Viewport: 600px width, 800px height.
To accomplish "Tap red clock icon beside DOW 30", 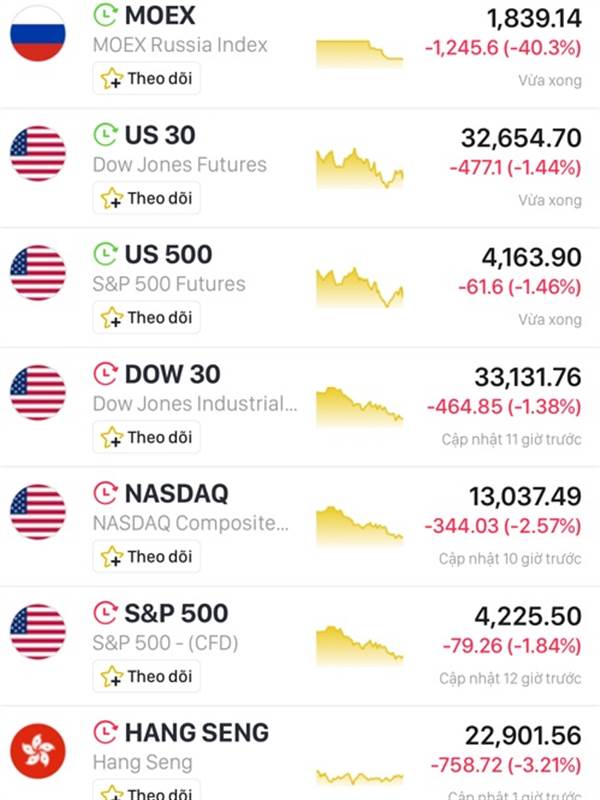I will [x=106, y=374].
